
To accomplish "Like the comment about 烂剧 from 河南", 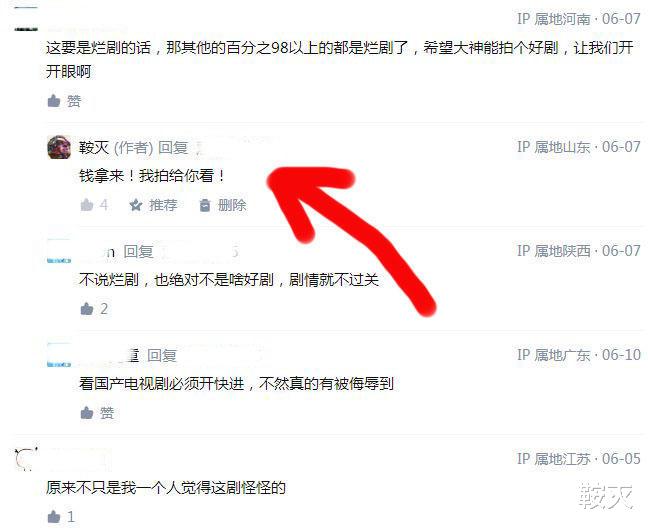I will click(x=54, y=100).
